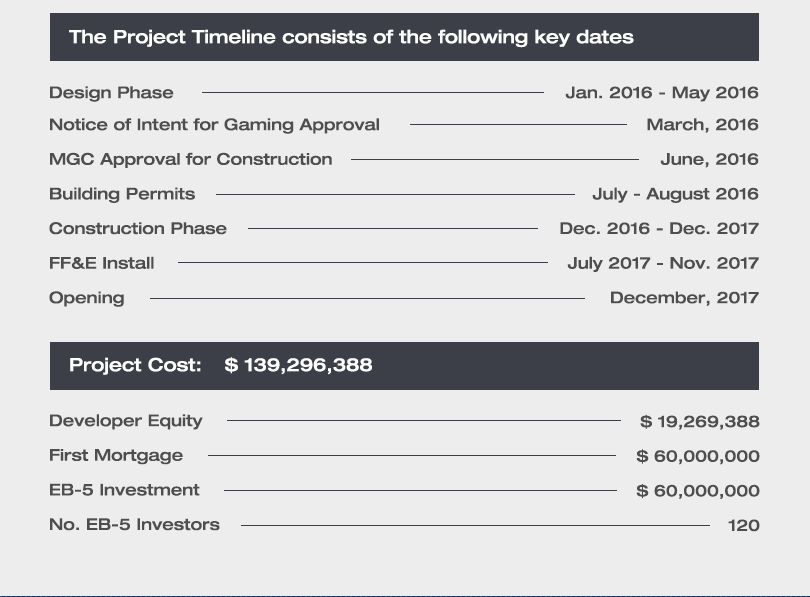This screenshot has width=810, height=597.
Task: Select the MGC Approval for Construction row label
Action: (x=190, y=159)
